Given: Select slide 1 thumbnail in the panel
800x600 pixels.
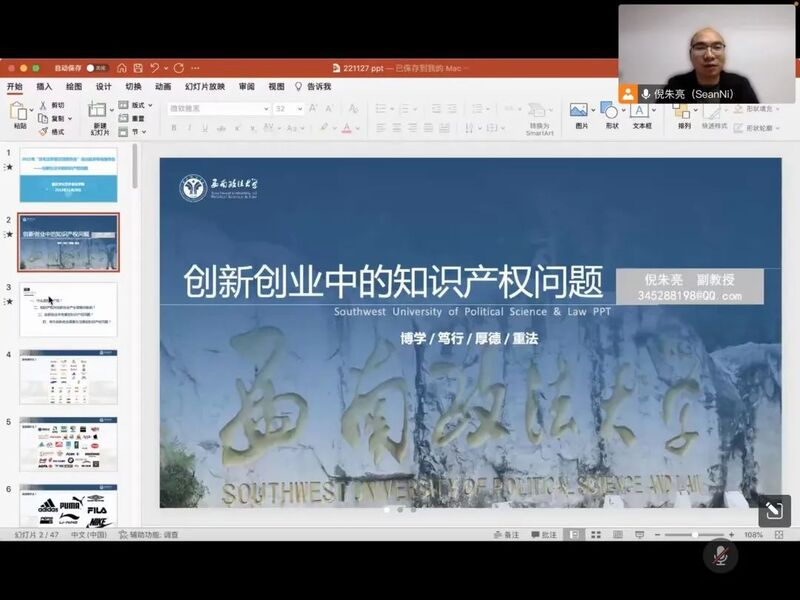Looking at the screenshot, I should tap(68, 175).
